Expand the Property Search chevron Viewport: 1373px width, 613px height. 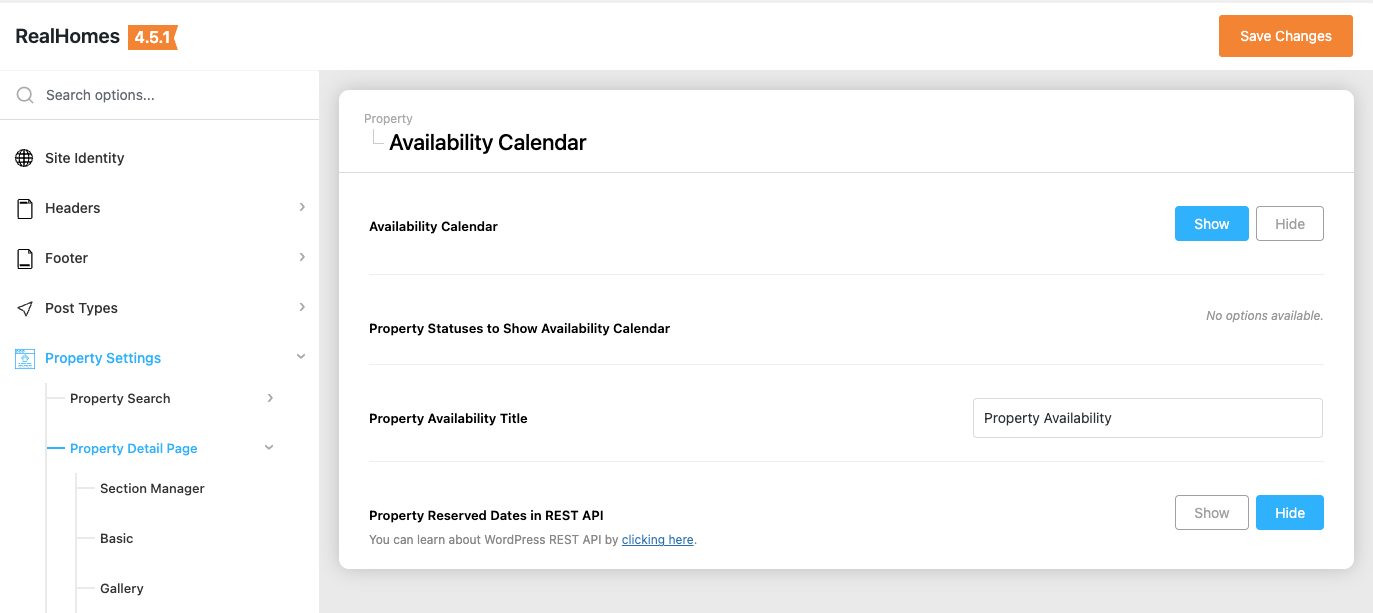(270, 398)
